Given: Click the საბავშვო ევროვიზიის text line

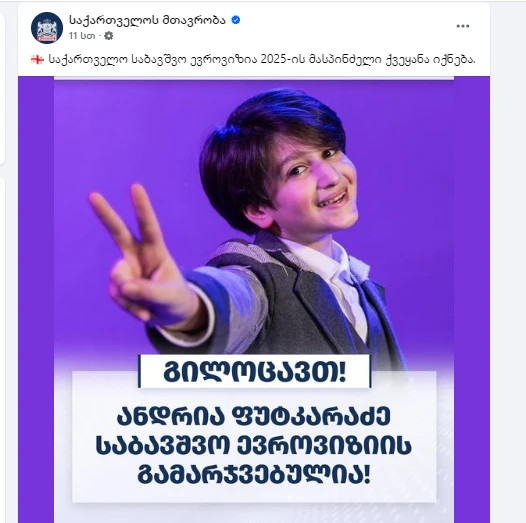Looking at the screenshot, I should 254,446.
